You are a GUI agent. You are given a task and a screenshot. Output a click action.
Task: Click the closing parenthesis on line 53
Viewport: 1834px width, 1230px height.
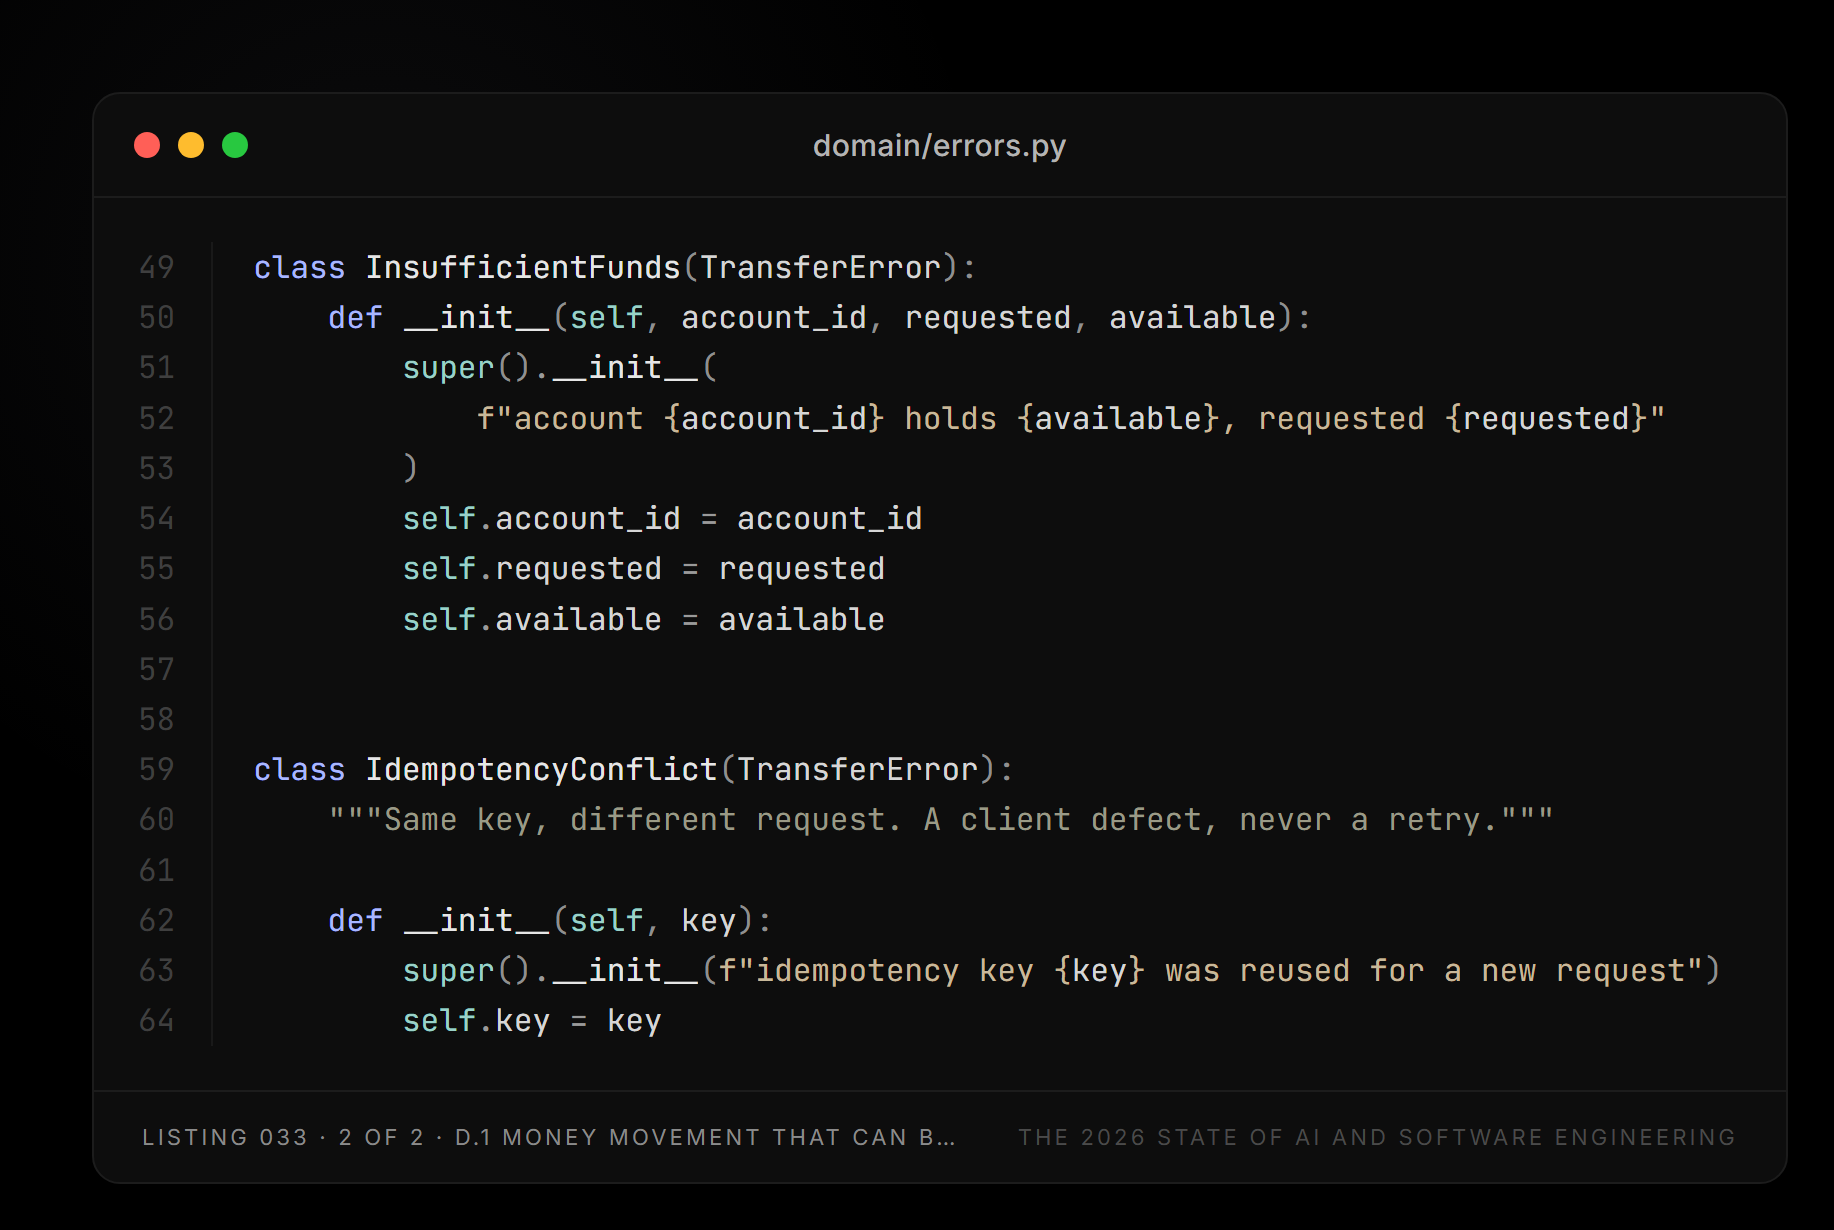pyautogui.click(x=410, y=468)
